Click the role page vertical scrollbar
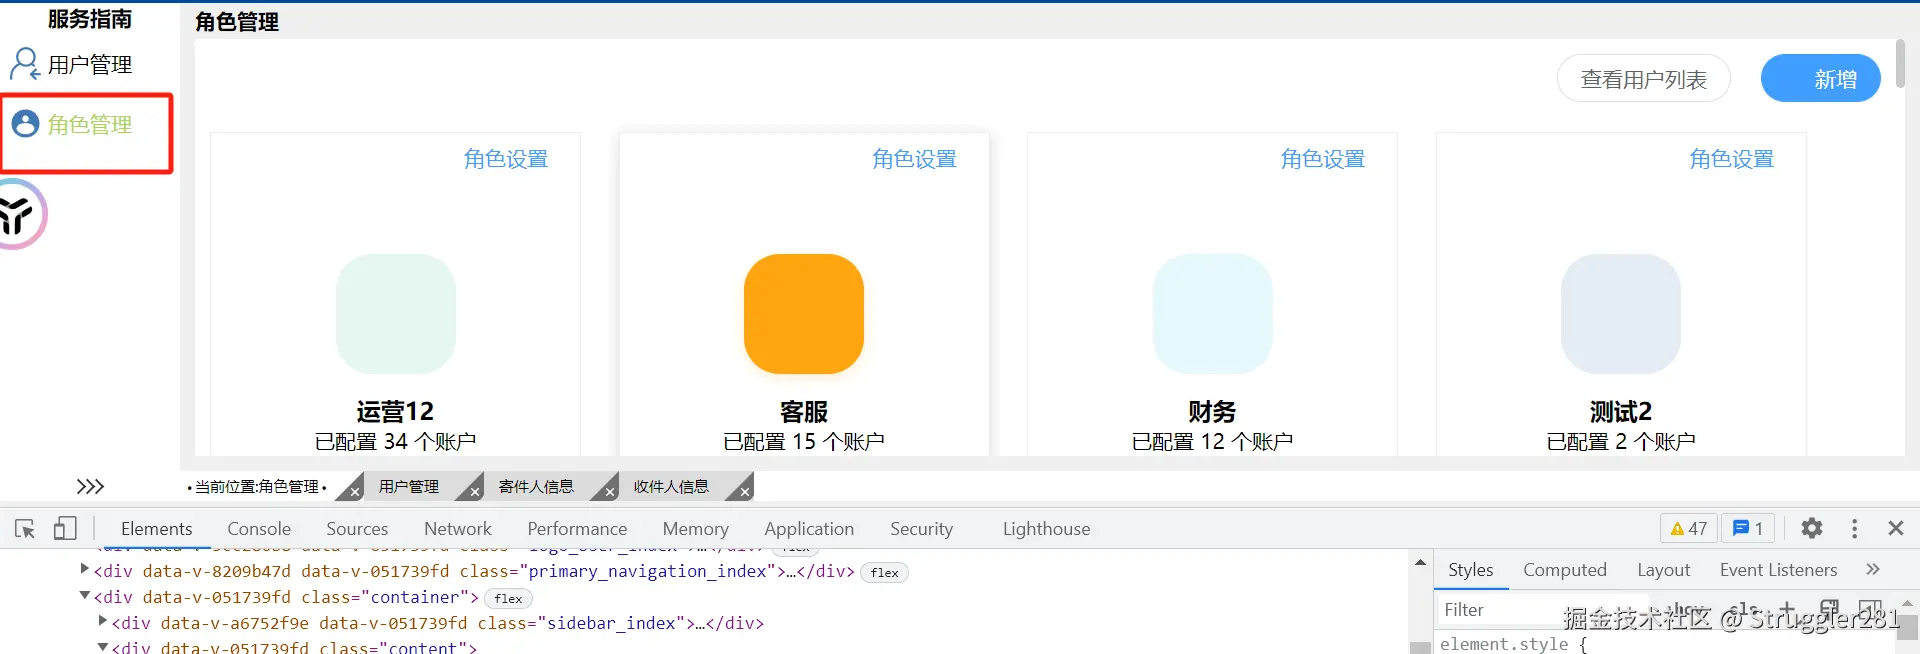This screenshot has width=1920, height=654. point(1900,63)
